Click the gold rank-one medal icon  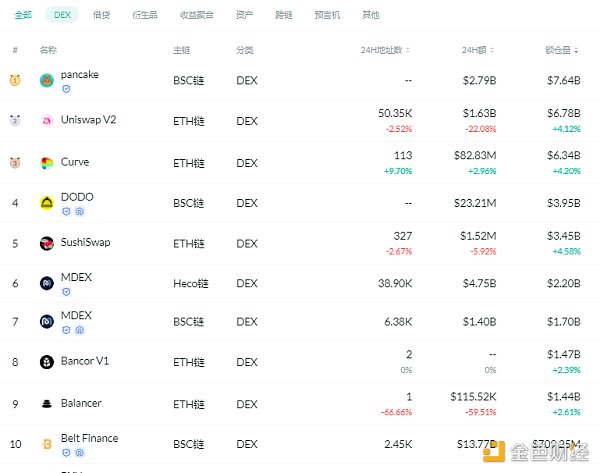coord(15,80)
